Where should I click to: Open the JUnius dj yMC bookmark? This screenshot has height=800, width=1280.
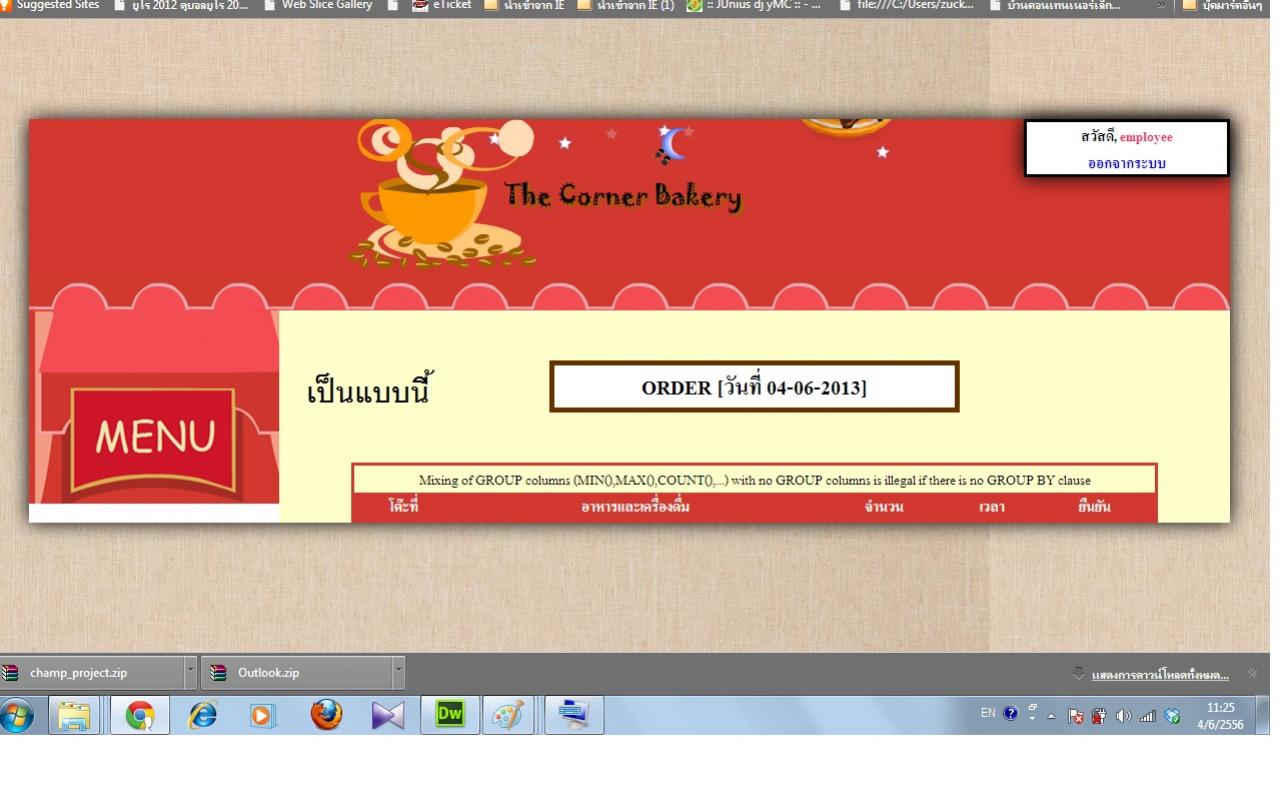pyautogui.click(x=752, y=5)
